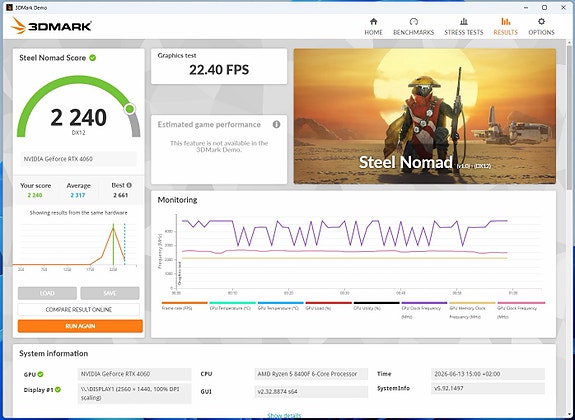Switch to the Results tab

505,26
